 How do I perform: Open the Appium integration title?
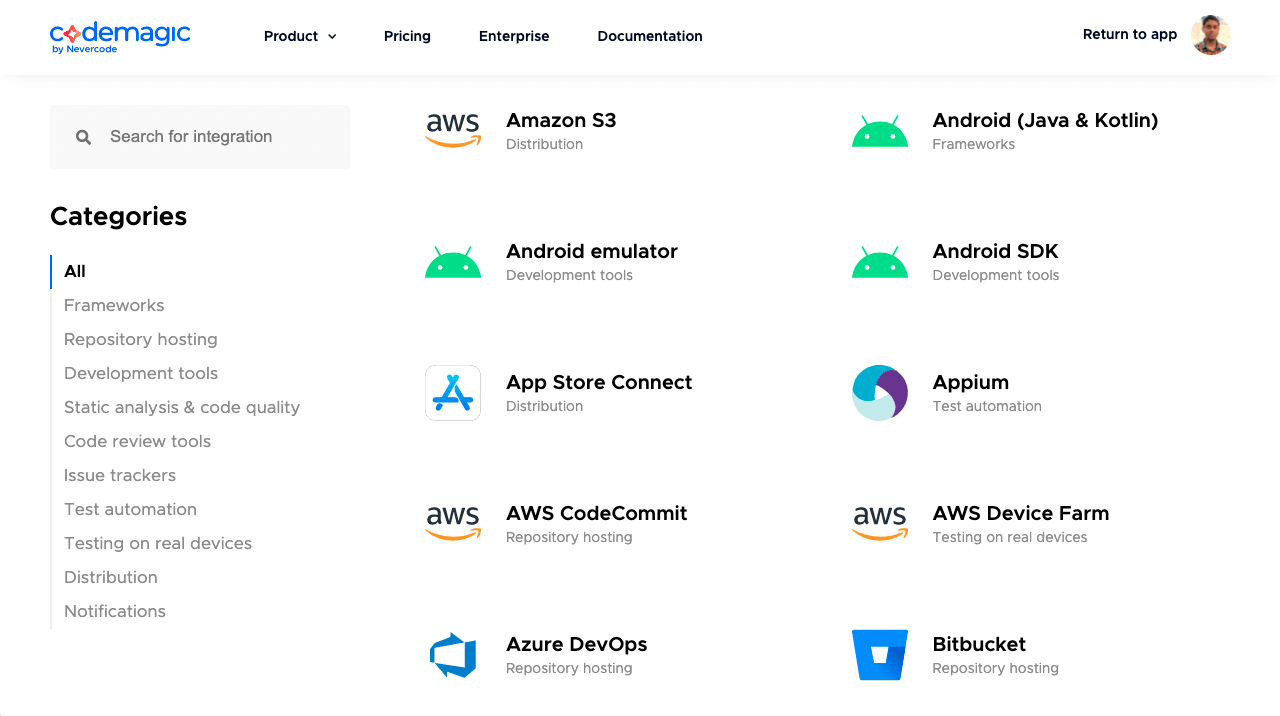[971, 382]
